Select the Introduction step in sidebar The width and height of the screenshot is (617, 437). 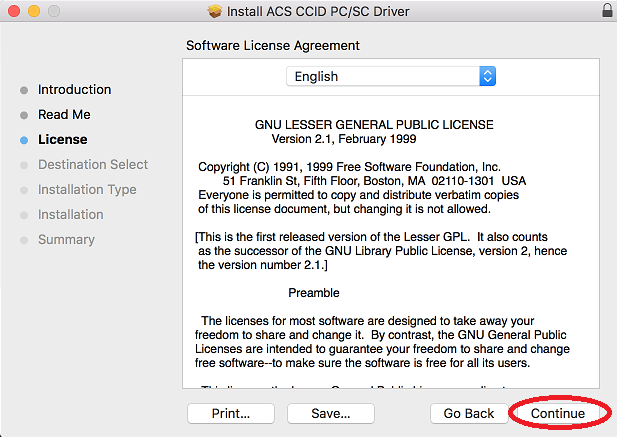point(74,90)
